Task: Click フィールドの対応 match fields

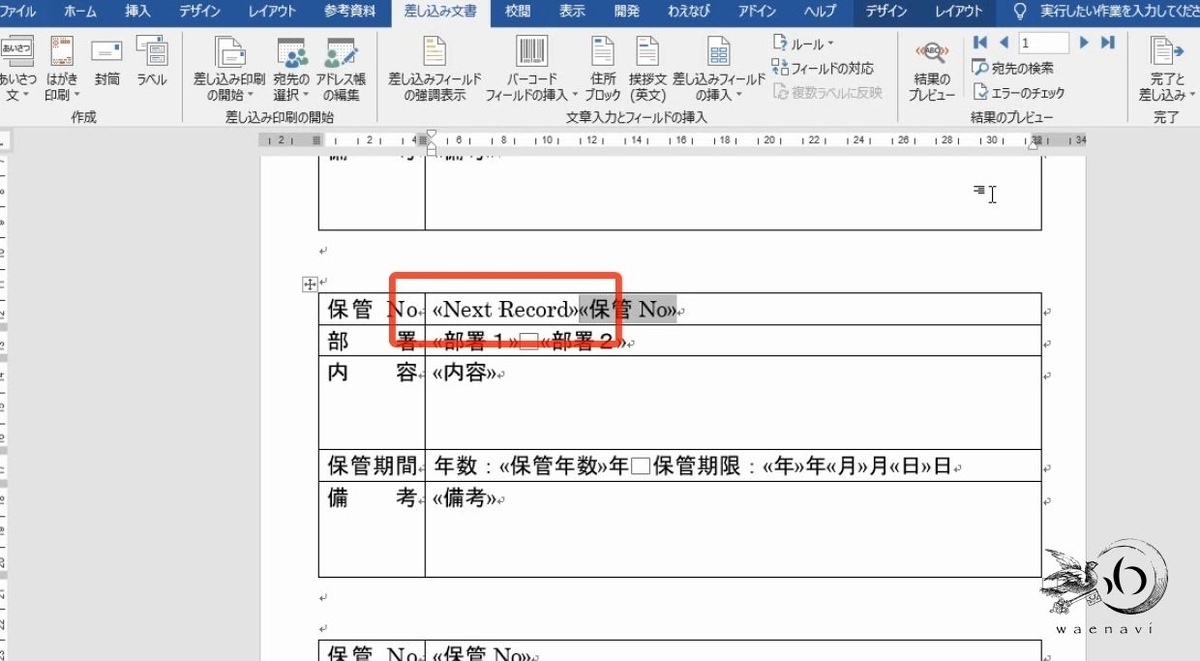Action: [x=823, y=68]
